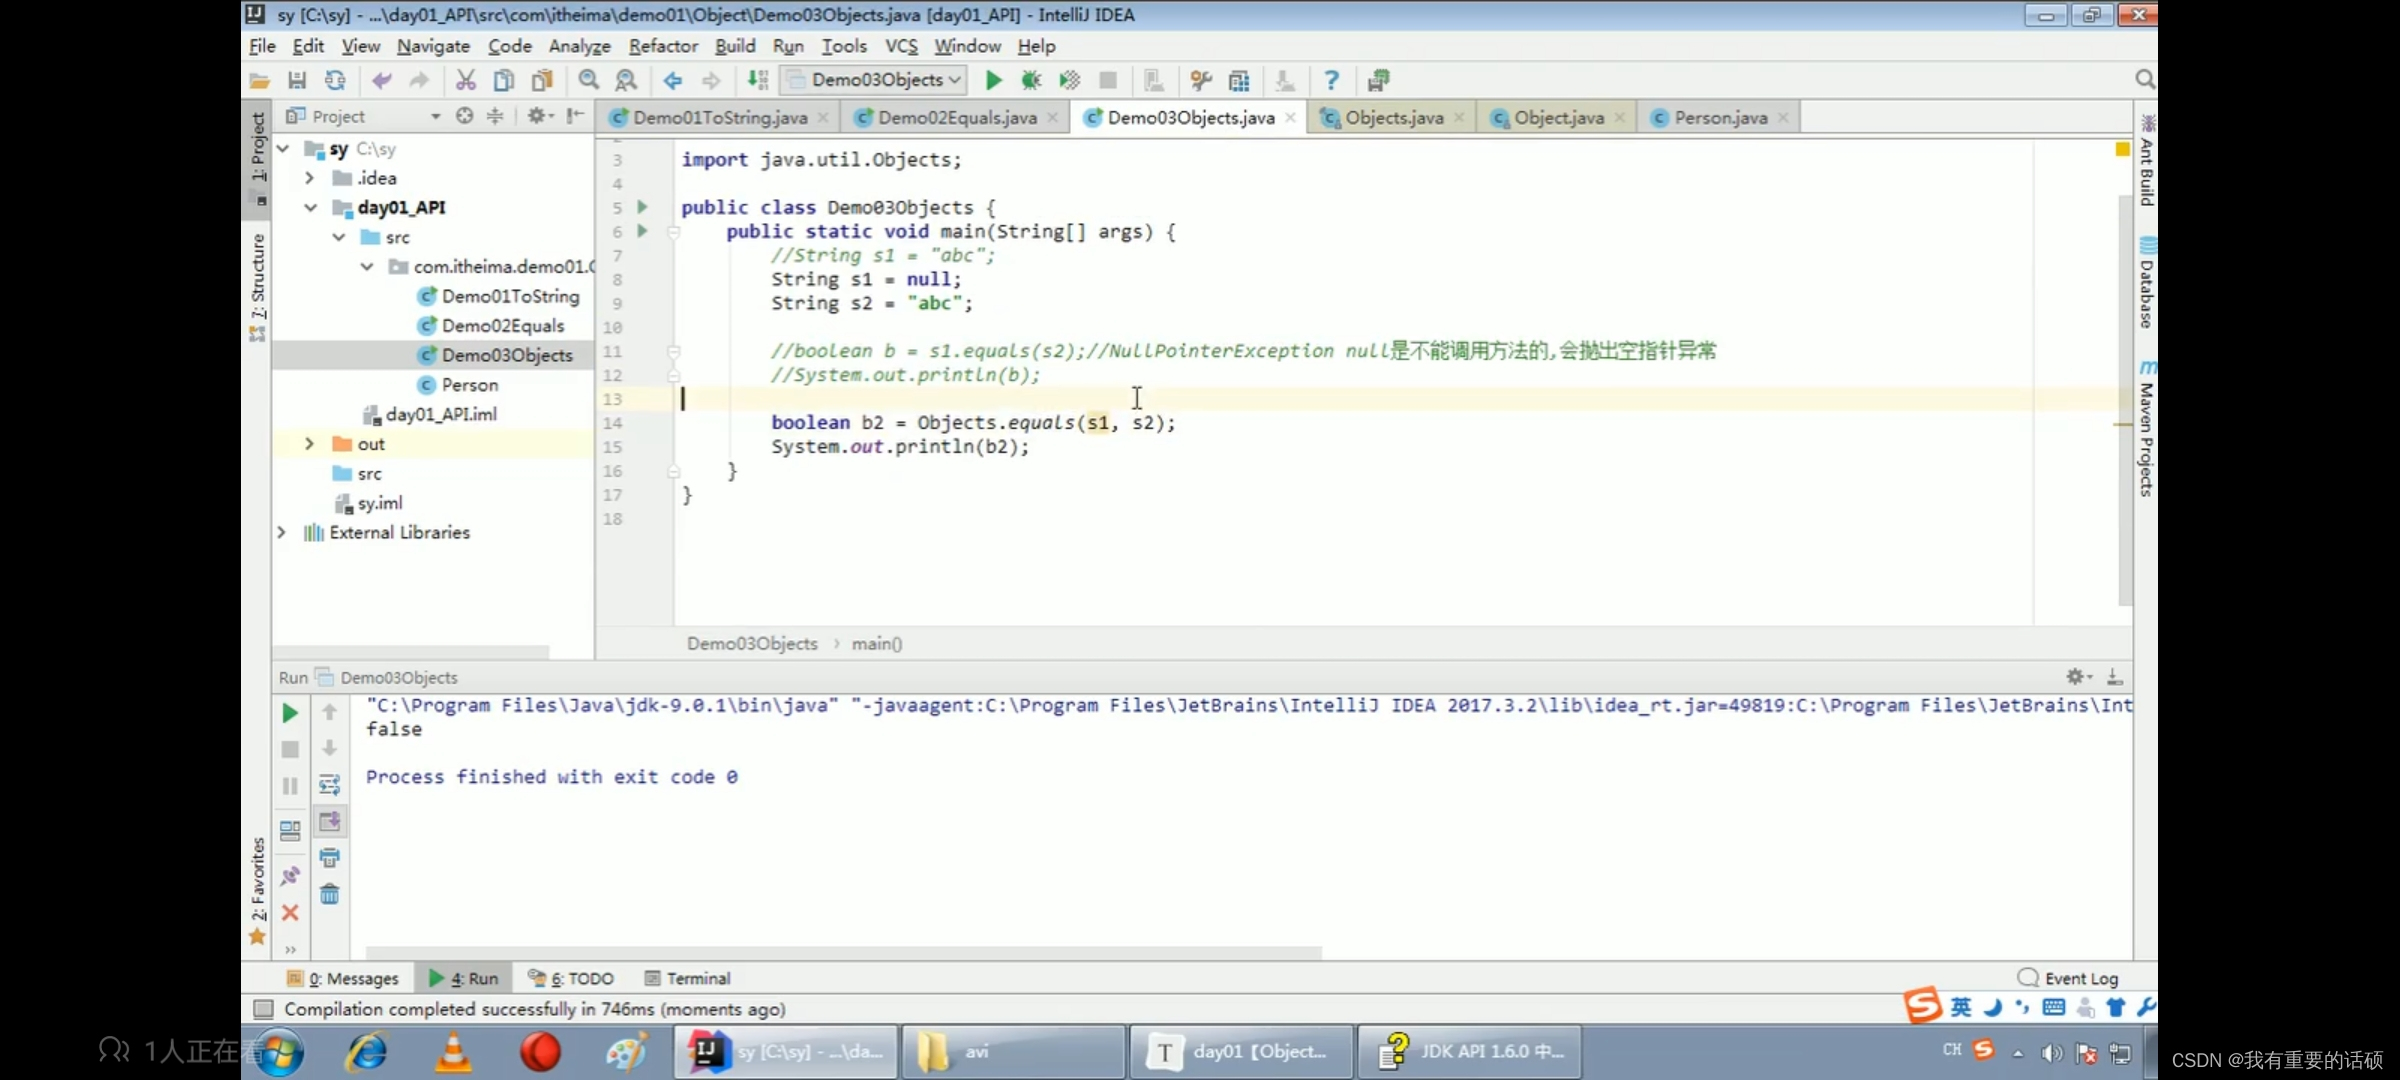Click the Save All floppy icon
The height and width of the screenshot is (1080, 2400).
point(297,81)
